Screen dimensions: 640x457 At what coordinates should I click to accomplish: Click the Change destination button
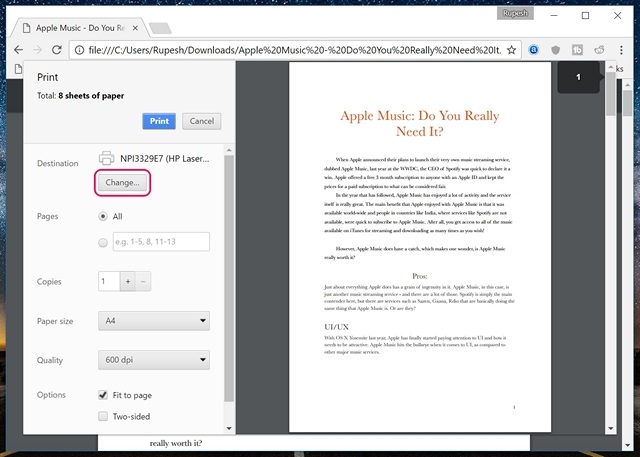123,183
